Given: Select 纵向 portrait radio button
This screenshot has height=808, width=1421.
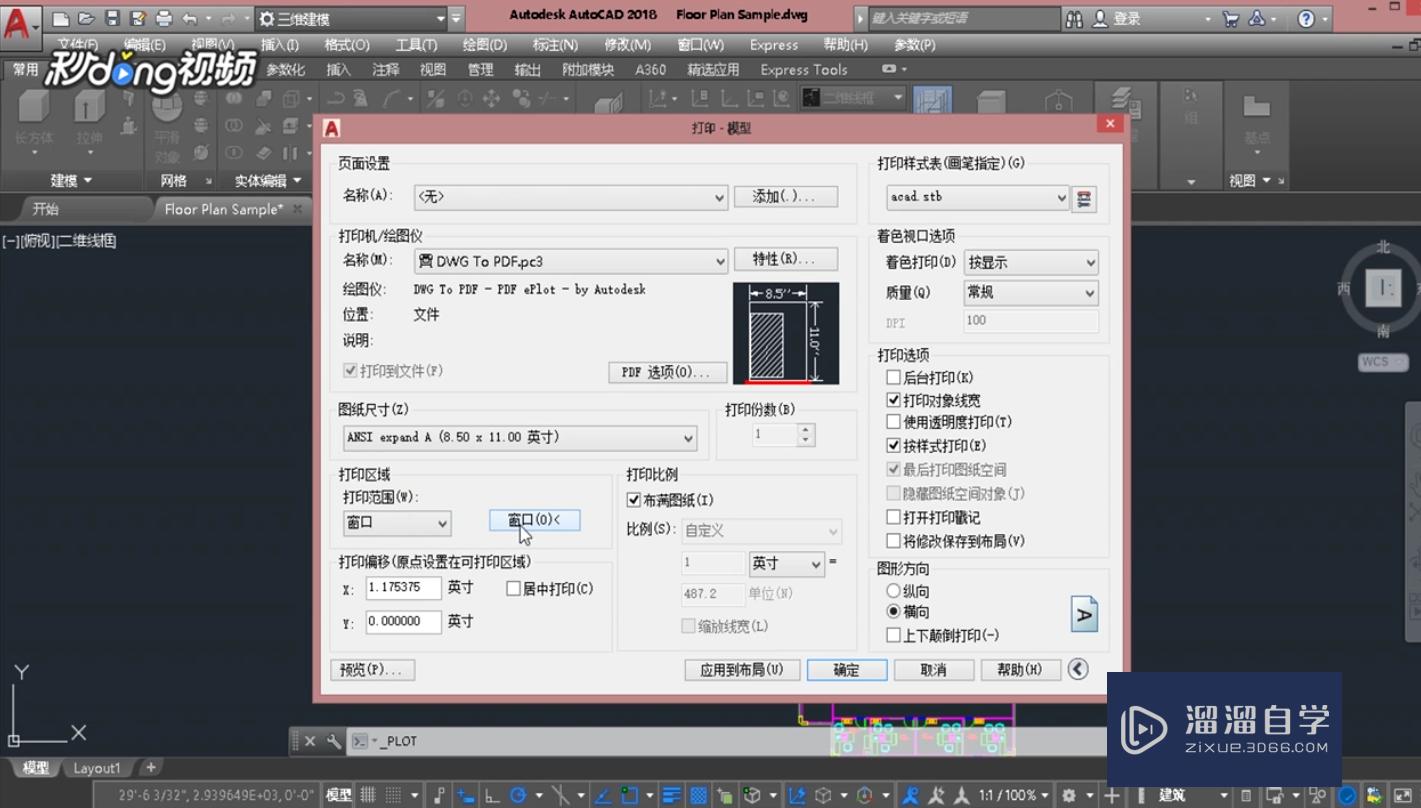Looking at the screenshot, I should [x=894, y=591].
